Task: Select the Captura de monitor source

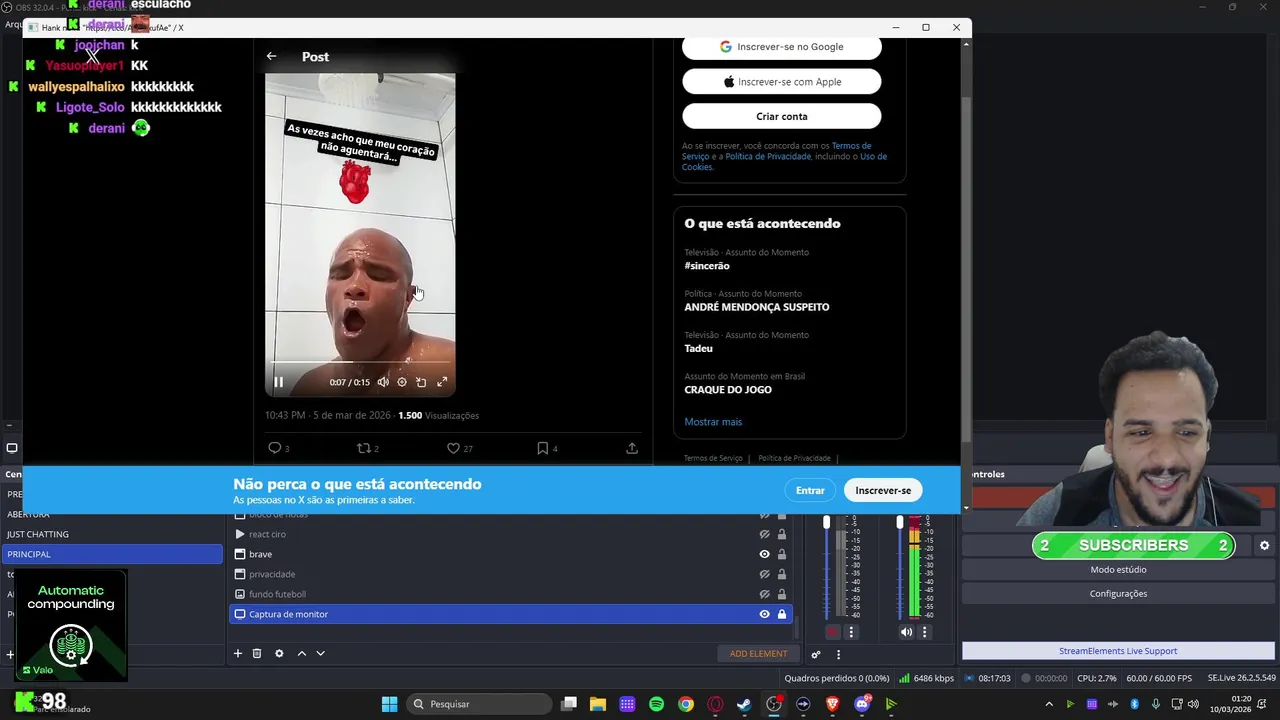Action: coord(510,614)
